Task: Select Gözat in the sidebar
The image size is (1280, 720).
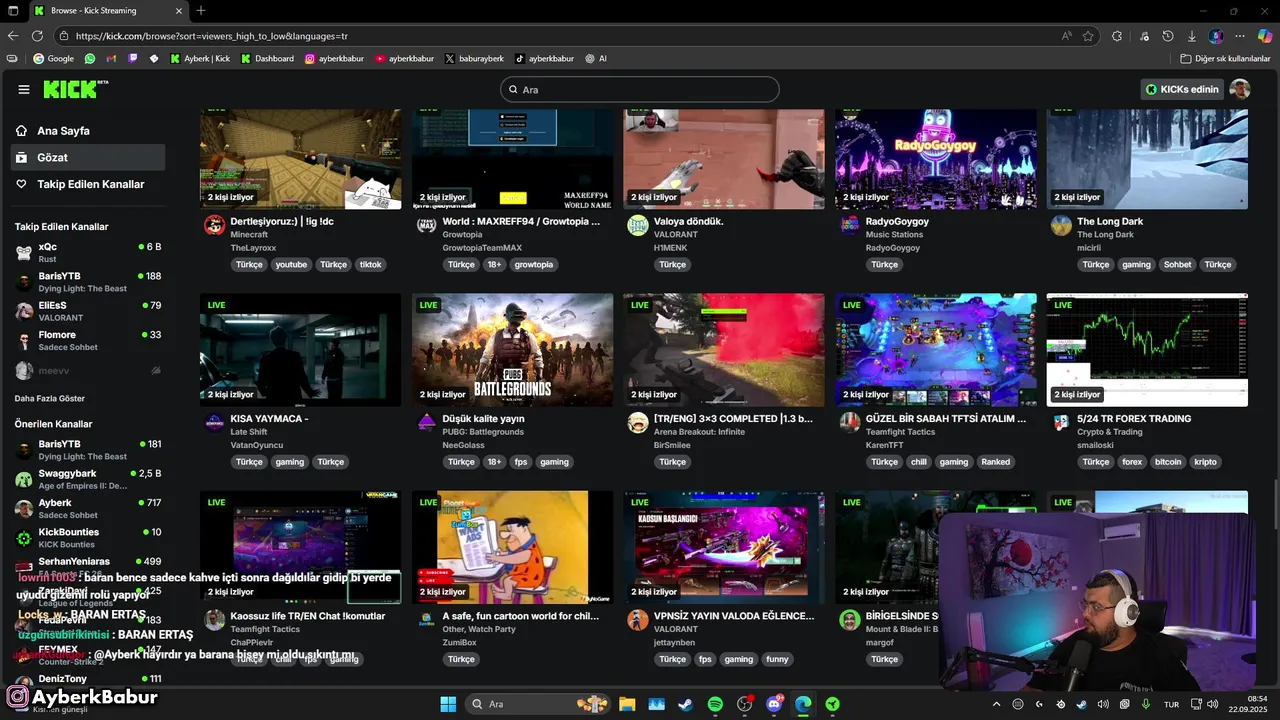Action: tap(88, 157)
